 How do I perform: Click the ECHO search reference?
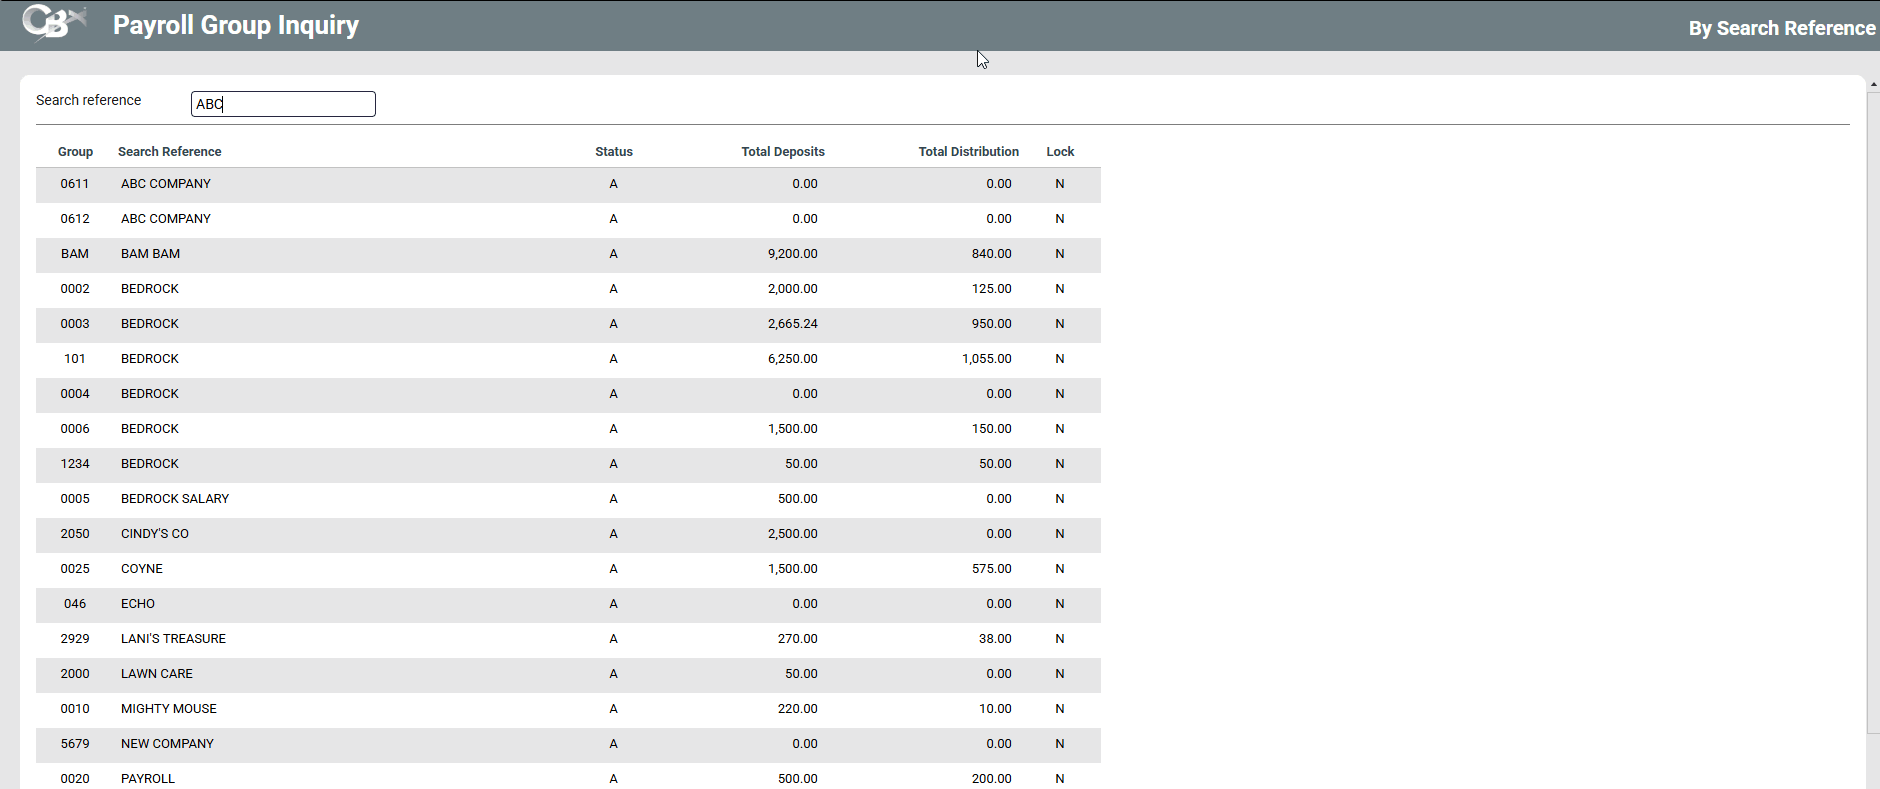click(x=138, y=604)
